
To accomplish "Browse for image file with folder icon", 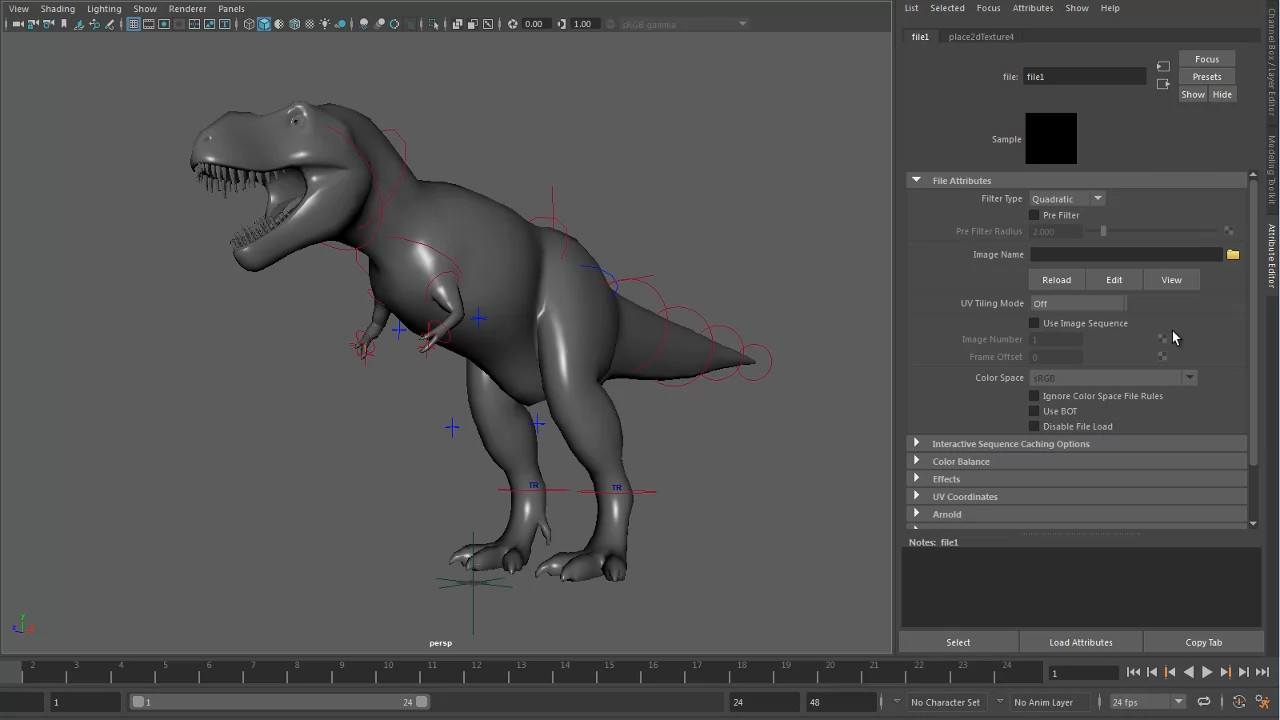I will pos(1233,255).
